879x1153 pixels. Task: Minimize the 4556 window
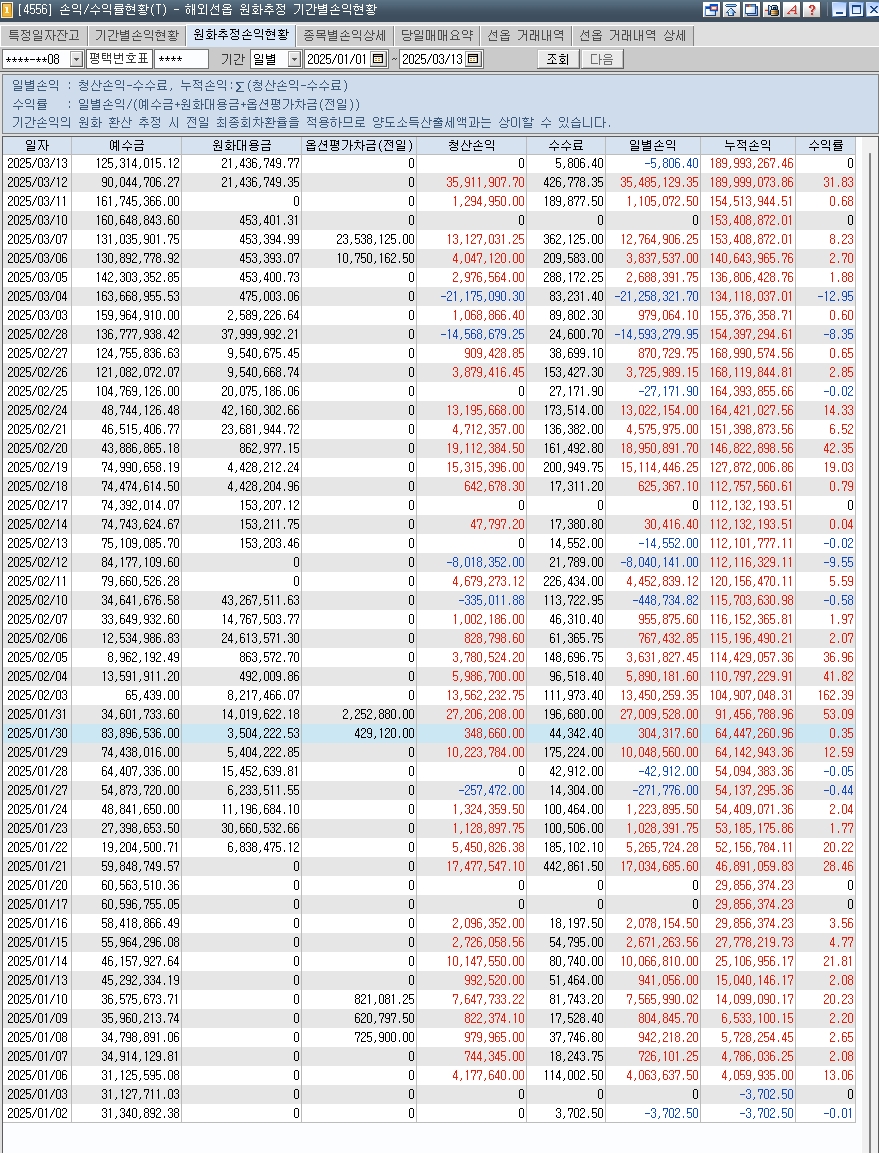(x=839, y=10)
